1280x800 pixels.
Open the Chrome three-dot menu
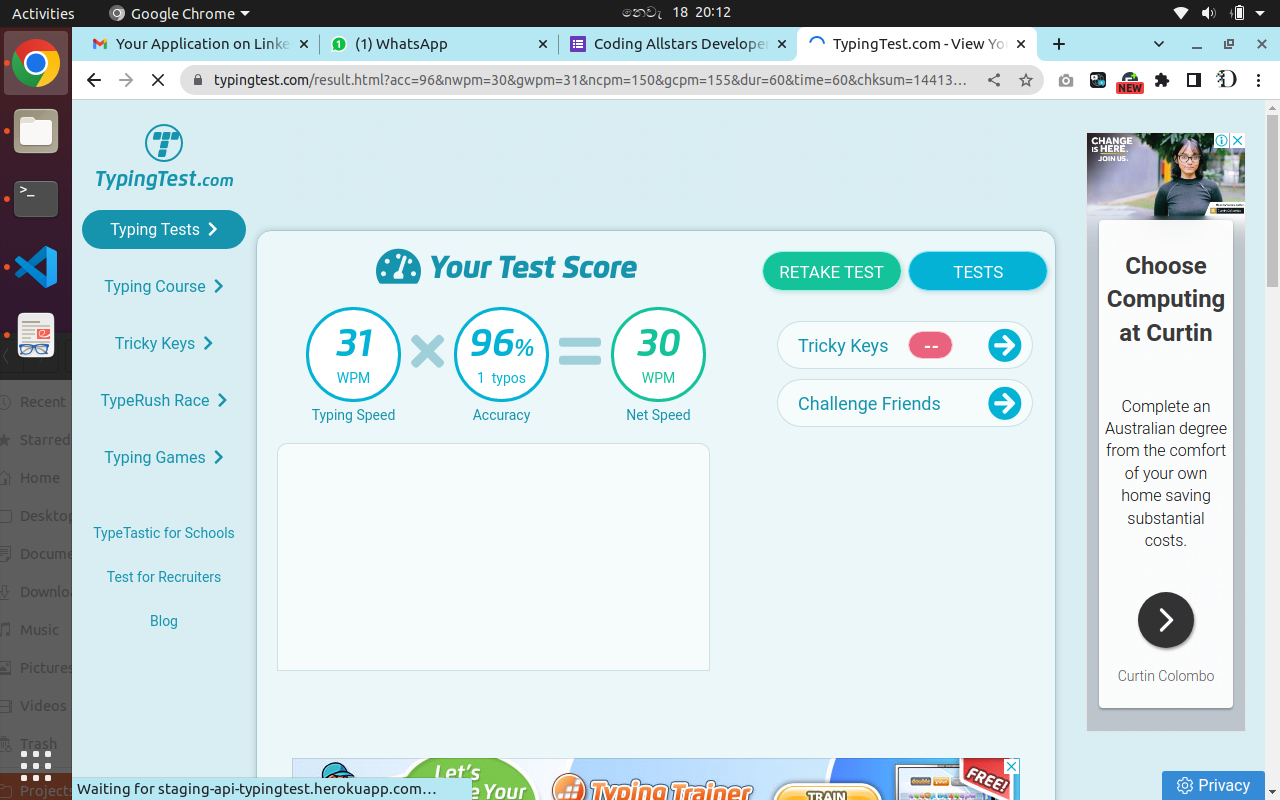coord(1259,80)
